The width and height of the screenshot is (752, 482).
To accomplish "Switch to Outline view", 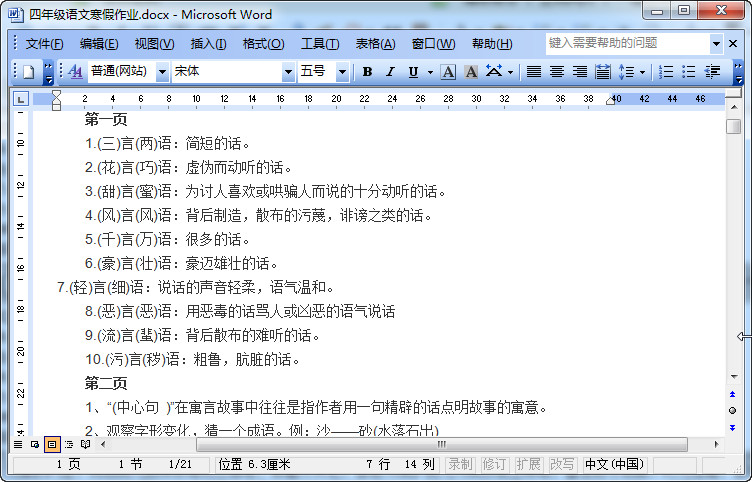I will point(69,445).
